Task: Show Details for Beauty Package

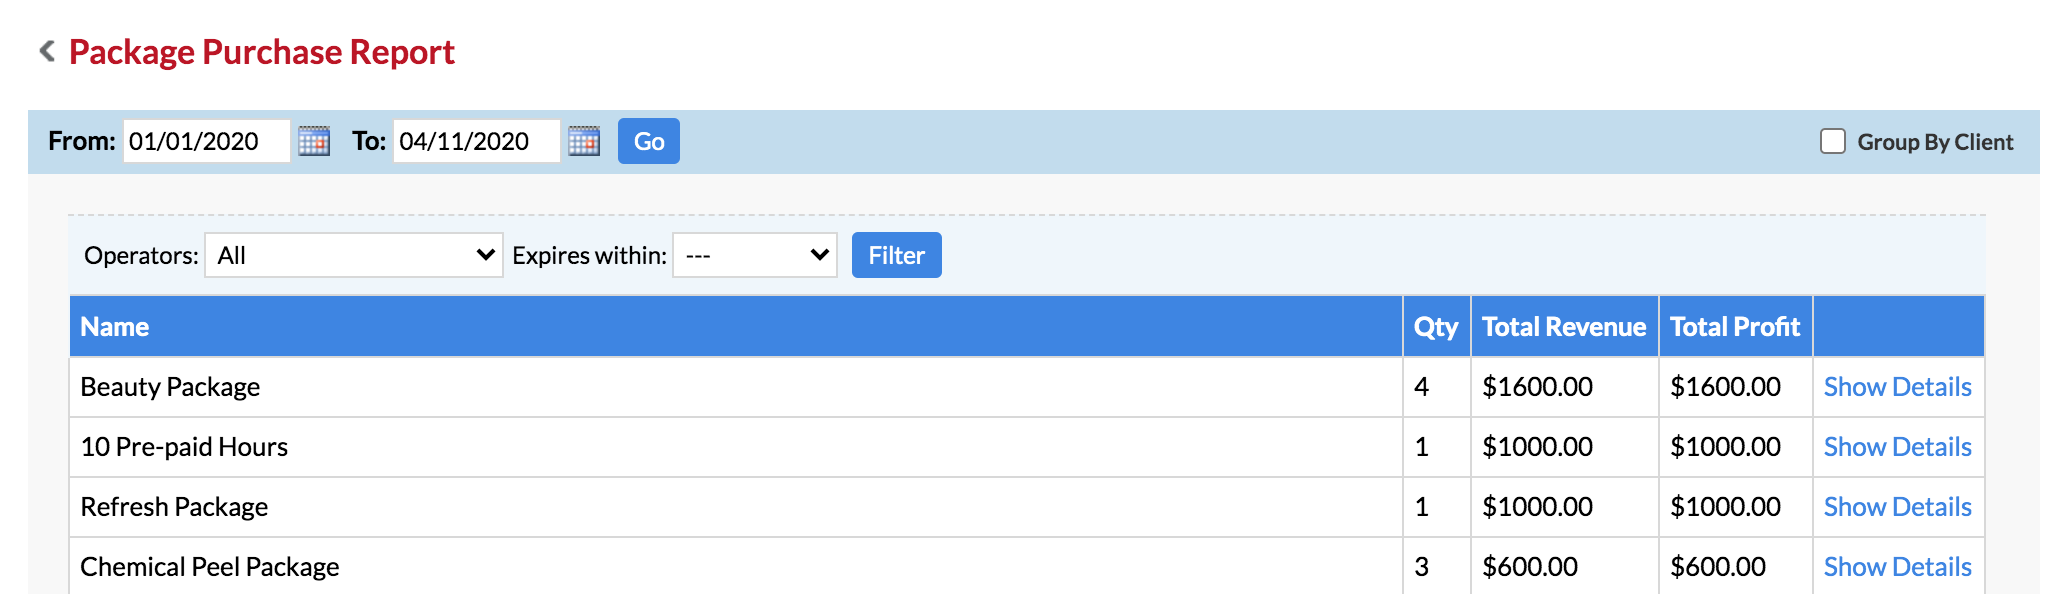Action: 1897,387
